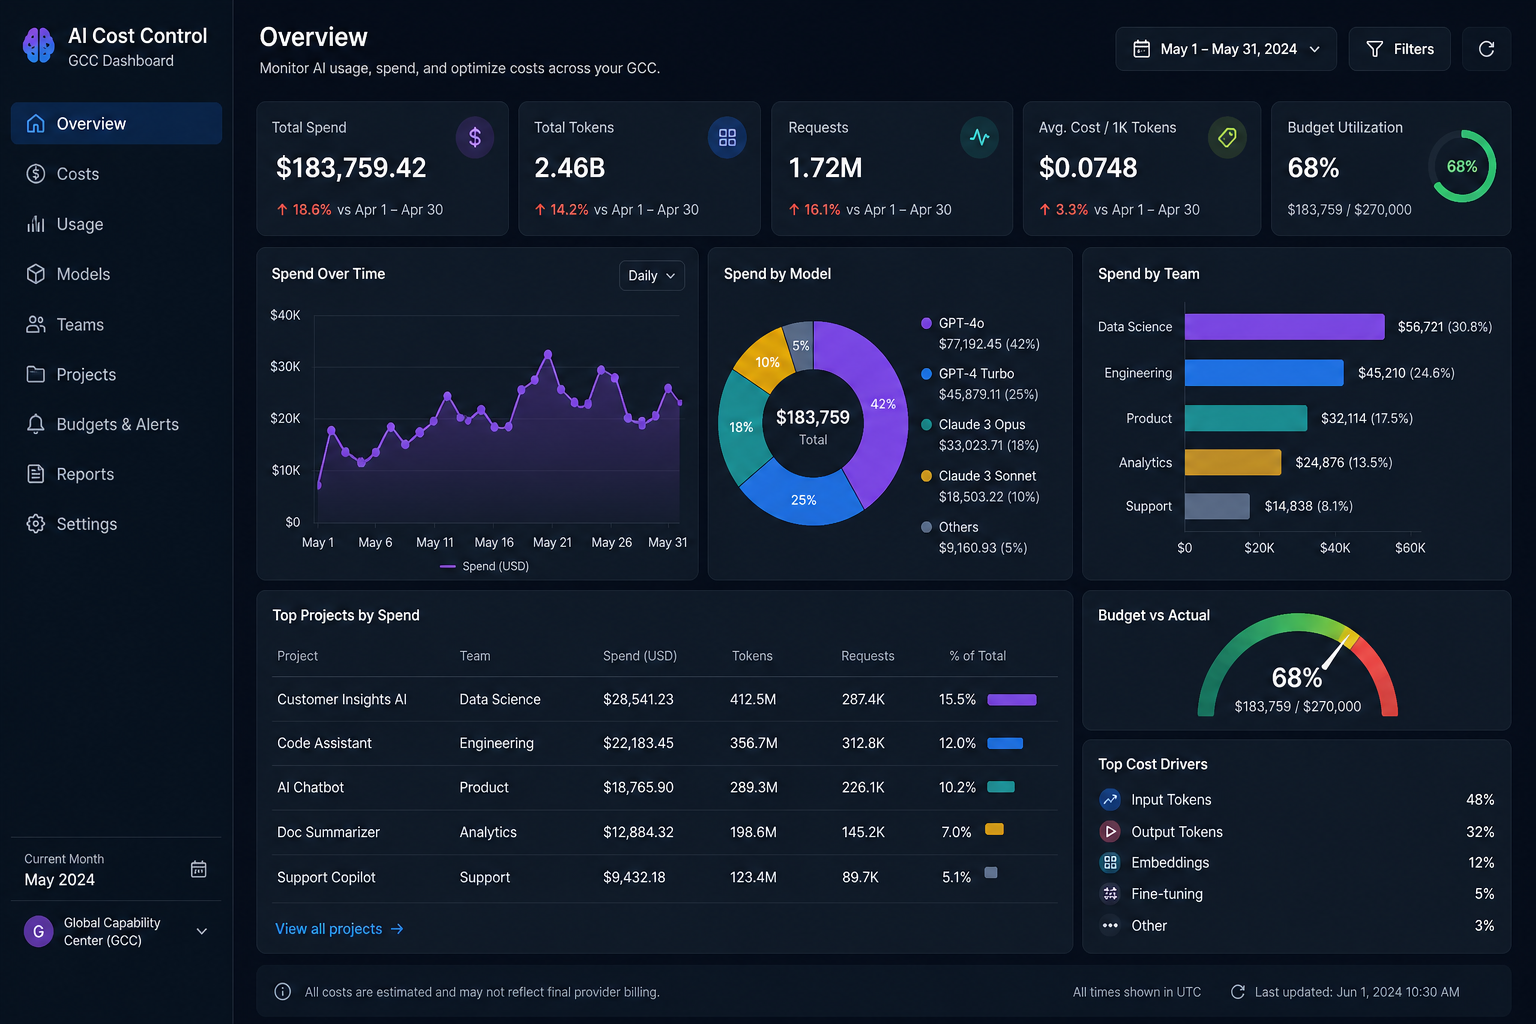
Task: Click the Code Assistant project name
Action: (324, 743)
